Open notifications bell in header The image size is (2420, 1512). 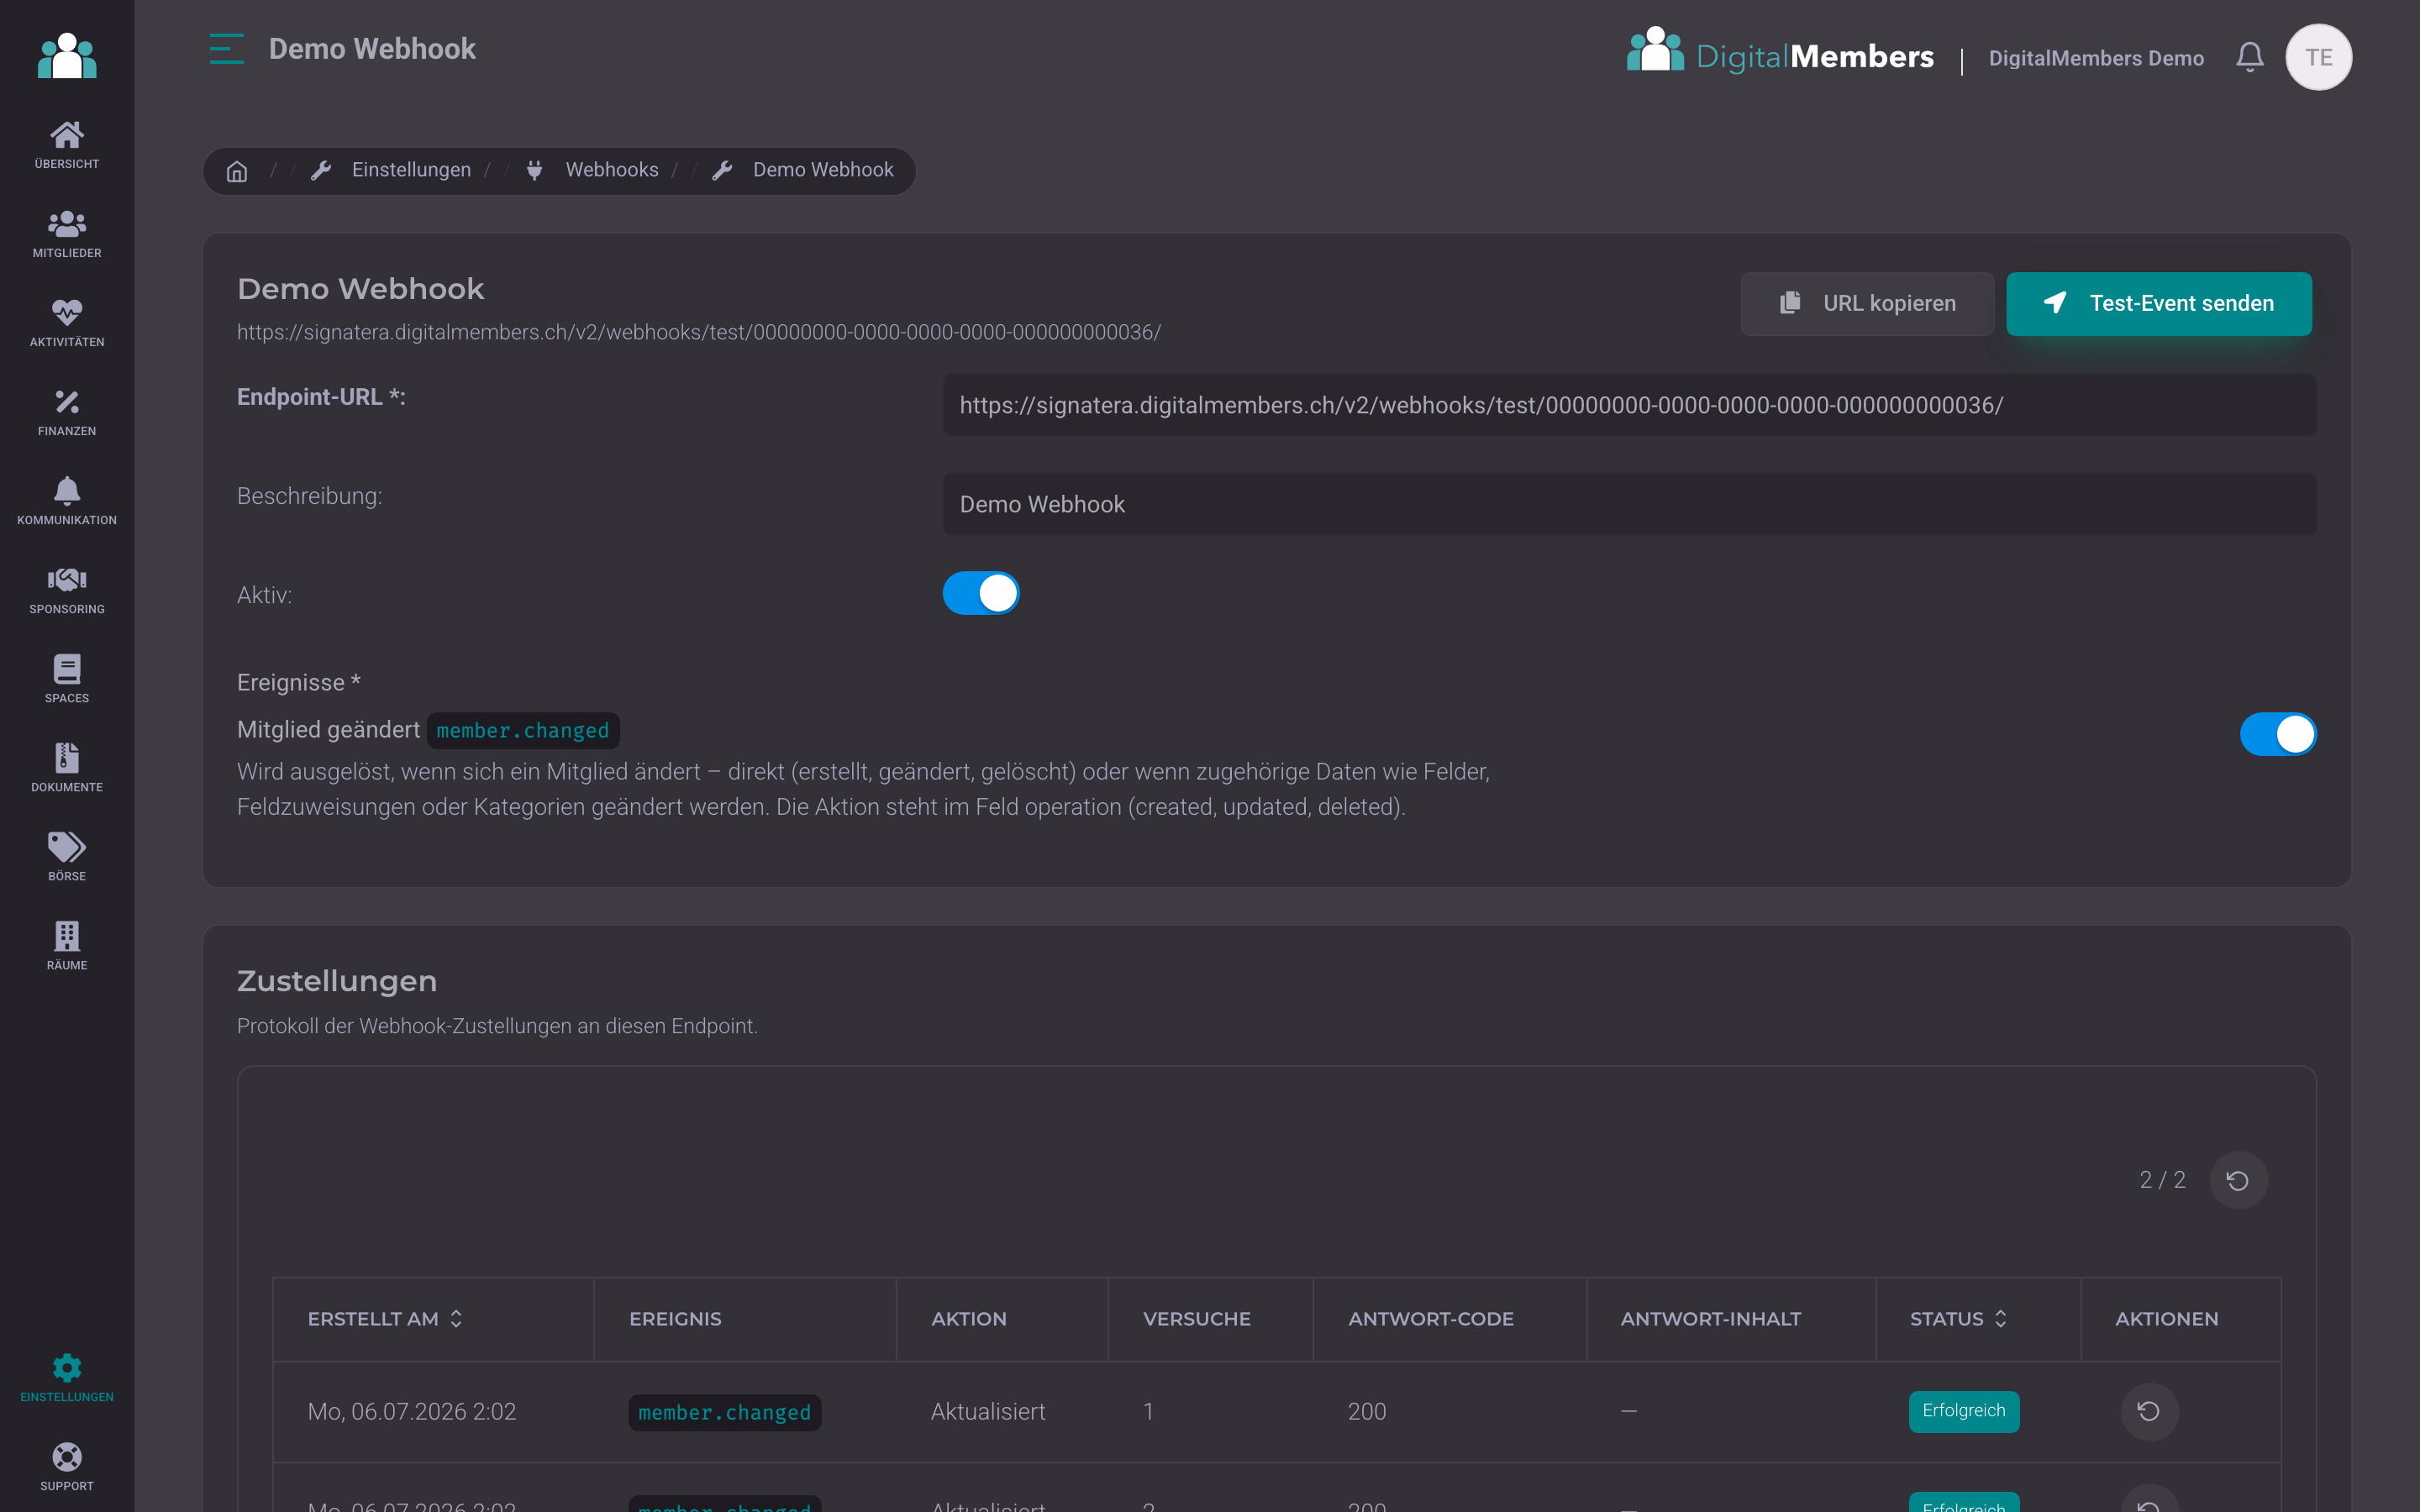pyautogui.click(x=2249, y=57)
